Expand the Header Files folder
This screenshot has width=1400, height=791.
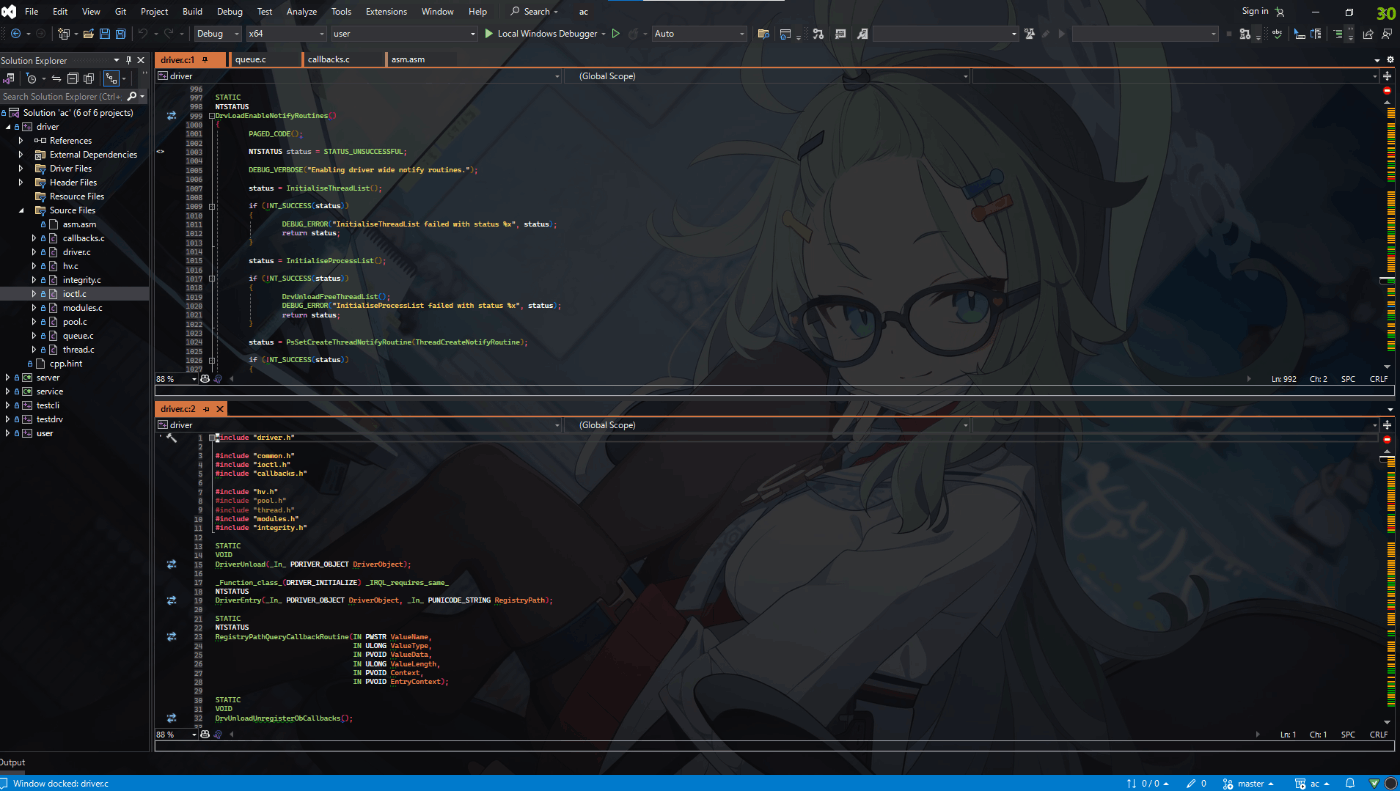21,183
